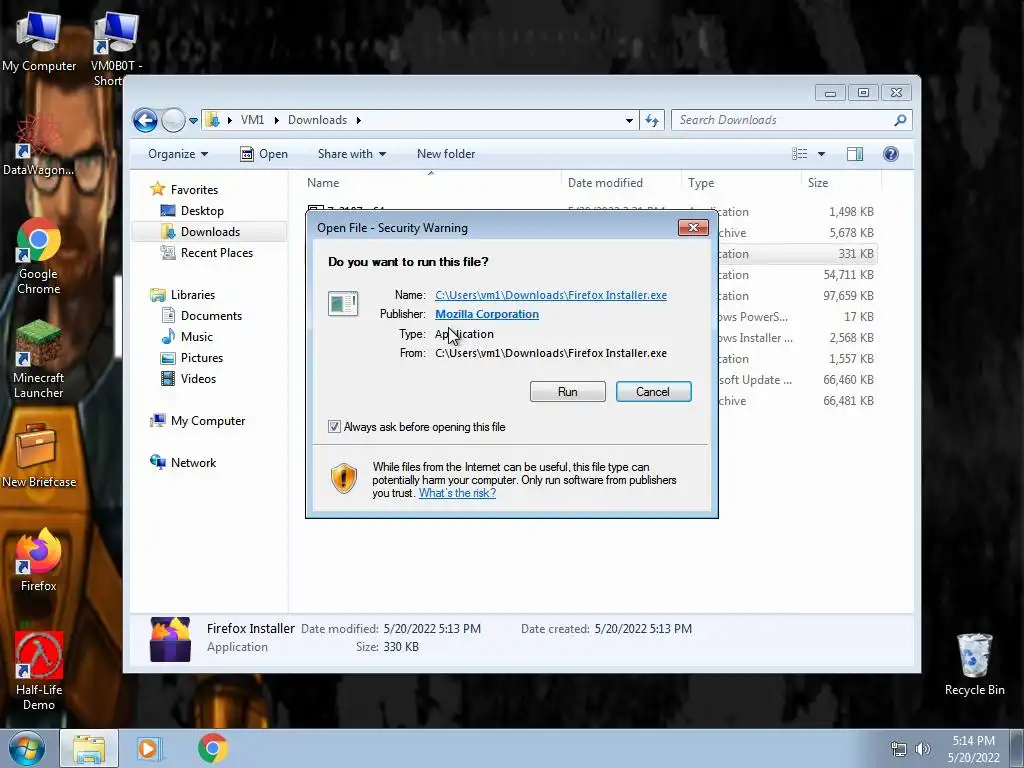Open recent pages dropdown beside forward button

click(193, 121)
